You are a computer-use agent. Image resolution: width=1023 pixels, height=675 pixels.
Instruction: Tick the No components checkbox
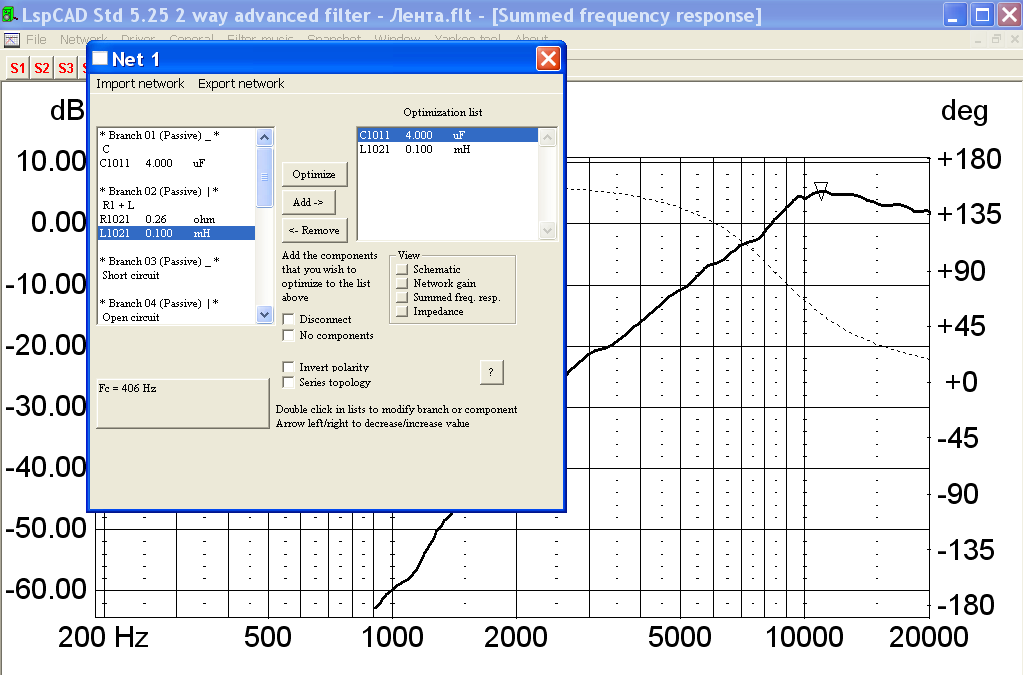[288, 335]
